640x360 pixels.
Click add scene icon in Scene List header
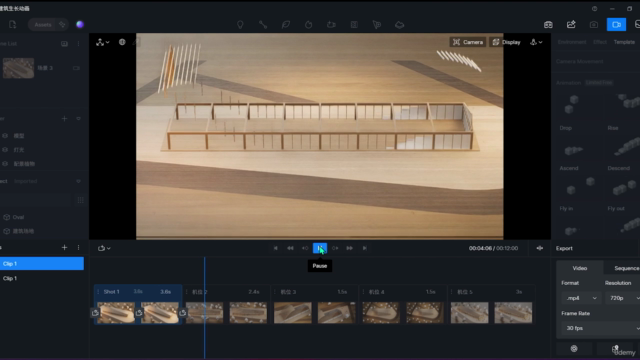pos(64,43)
